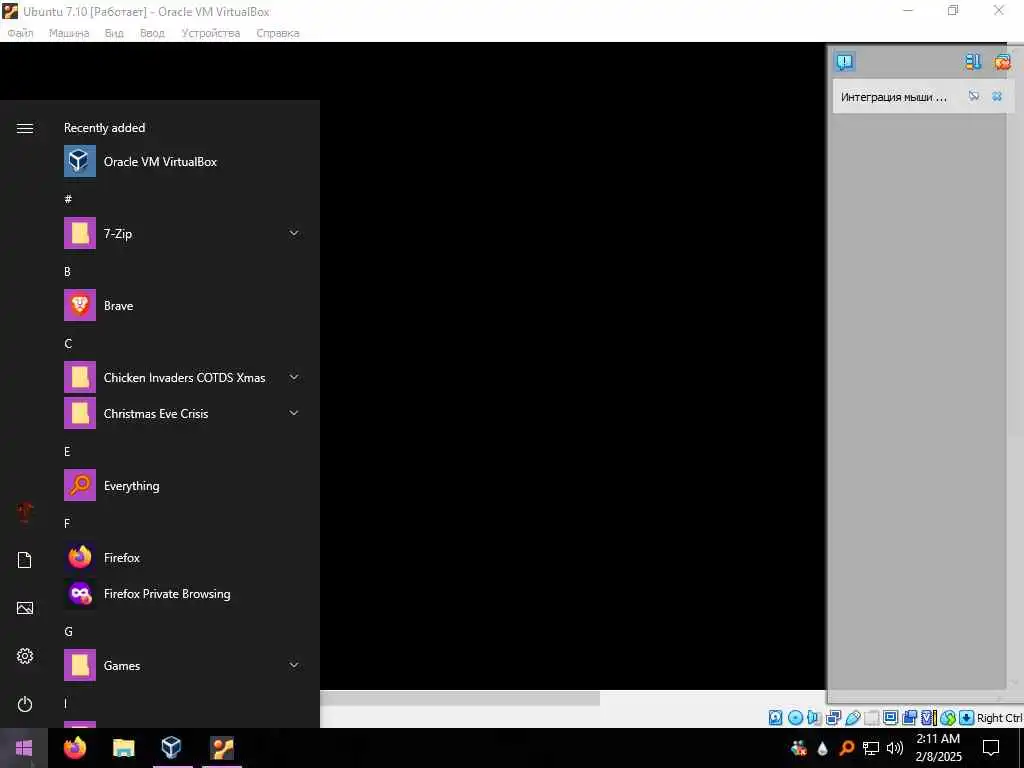Click the network adapters indicator in VM status bar
Screen dimensions: 1024x768
point(833,718)
